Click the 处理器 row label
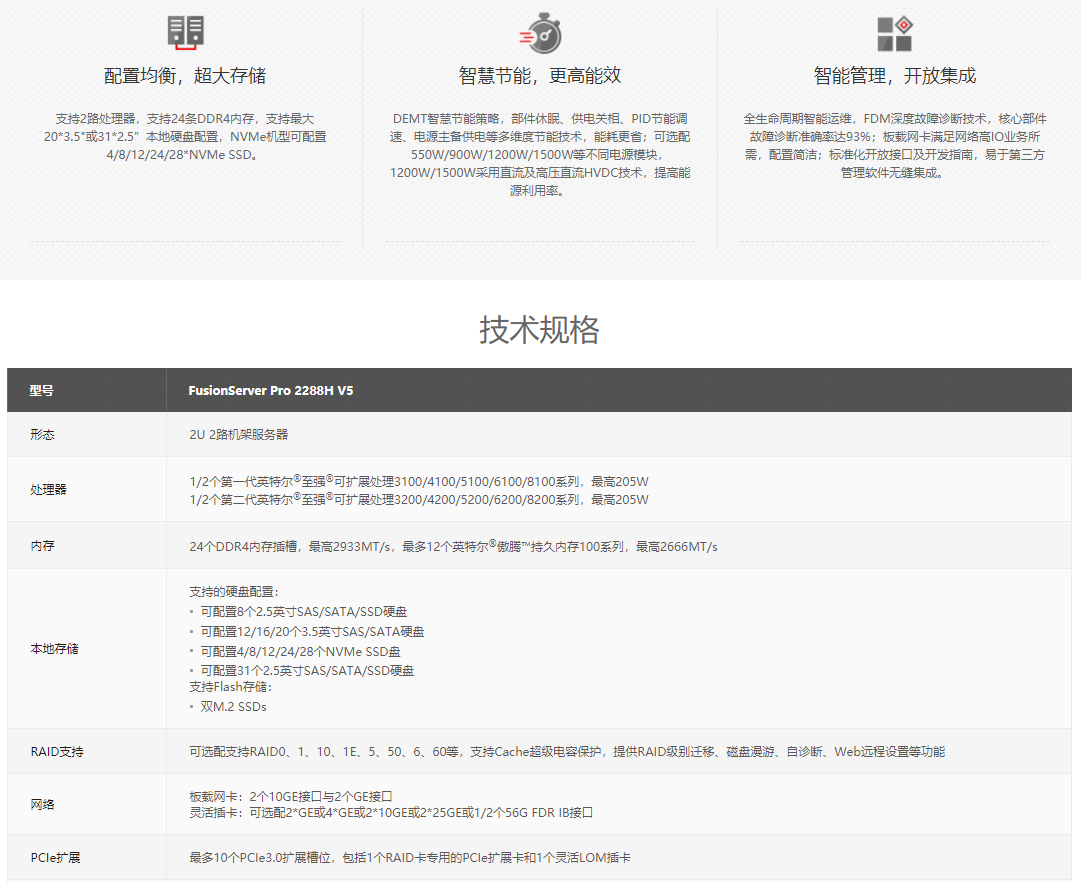This screenshot has width=1081, height=882. pyautogui.click(x=48, y=490)
